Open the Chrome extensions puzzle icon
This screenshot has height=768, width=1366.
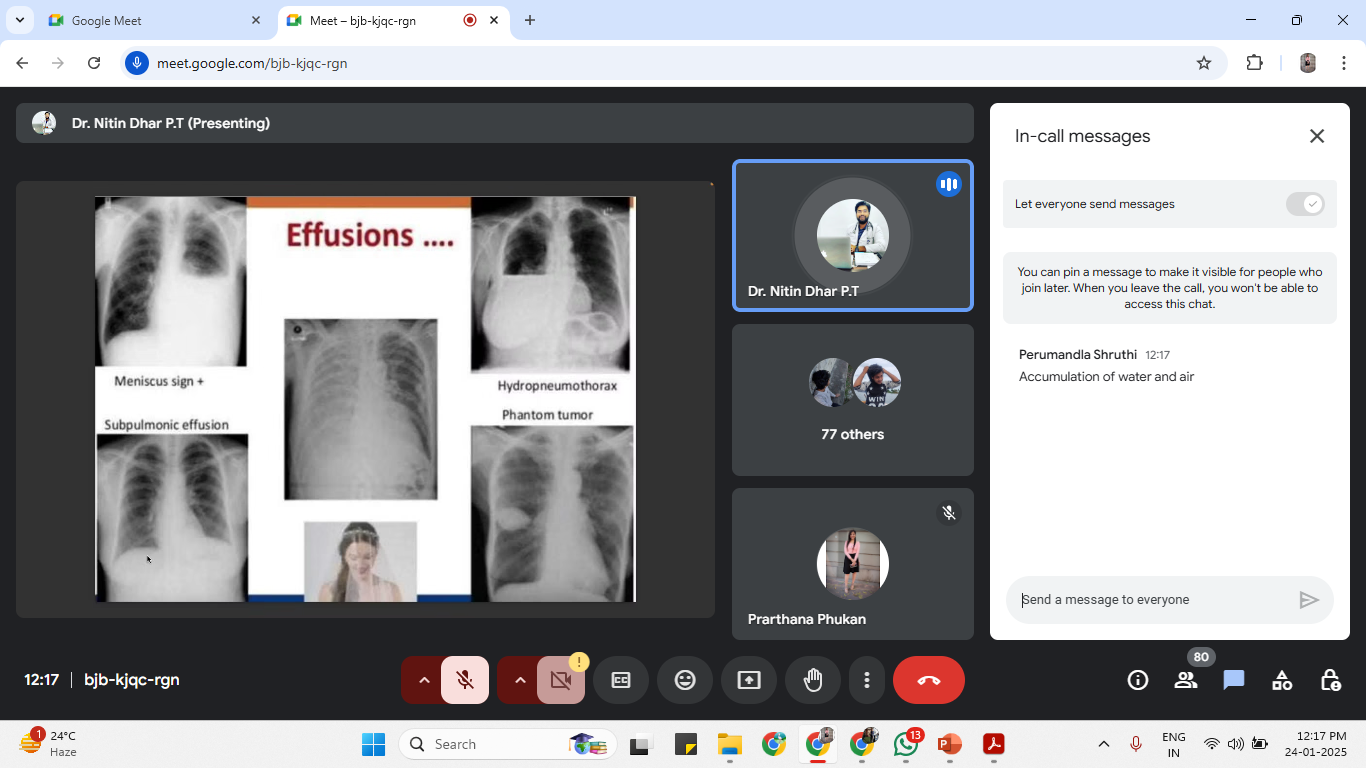point(1255,63)
